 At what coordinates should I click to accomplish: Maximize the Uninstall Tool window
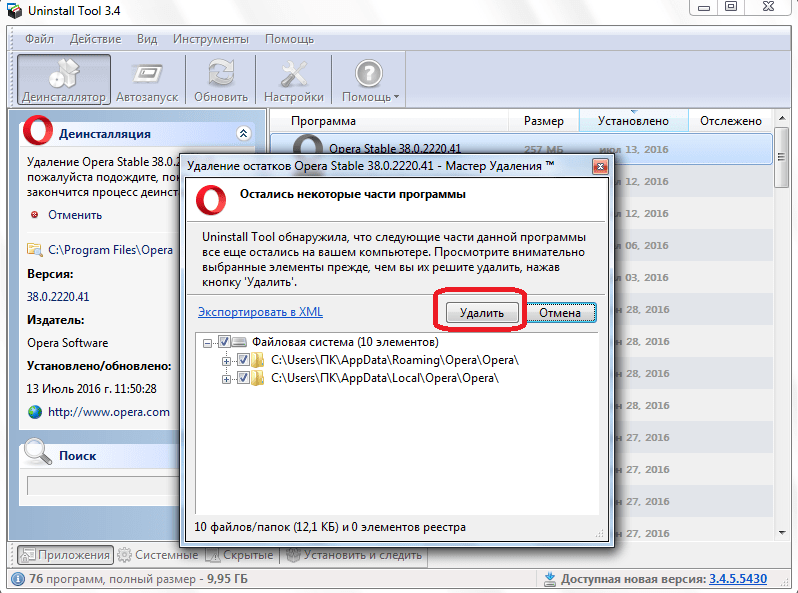pyautogui.click(x=731, y=7)
